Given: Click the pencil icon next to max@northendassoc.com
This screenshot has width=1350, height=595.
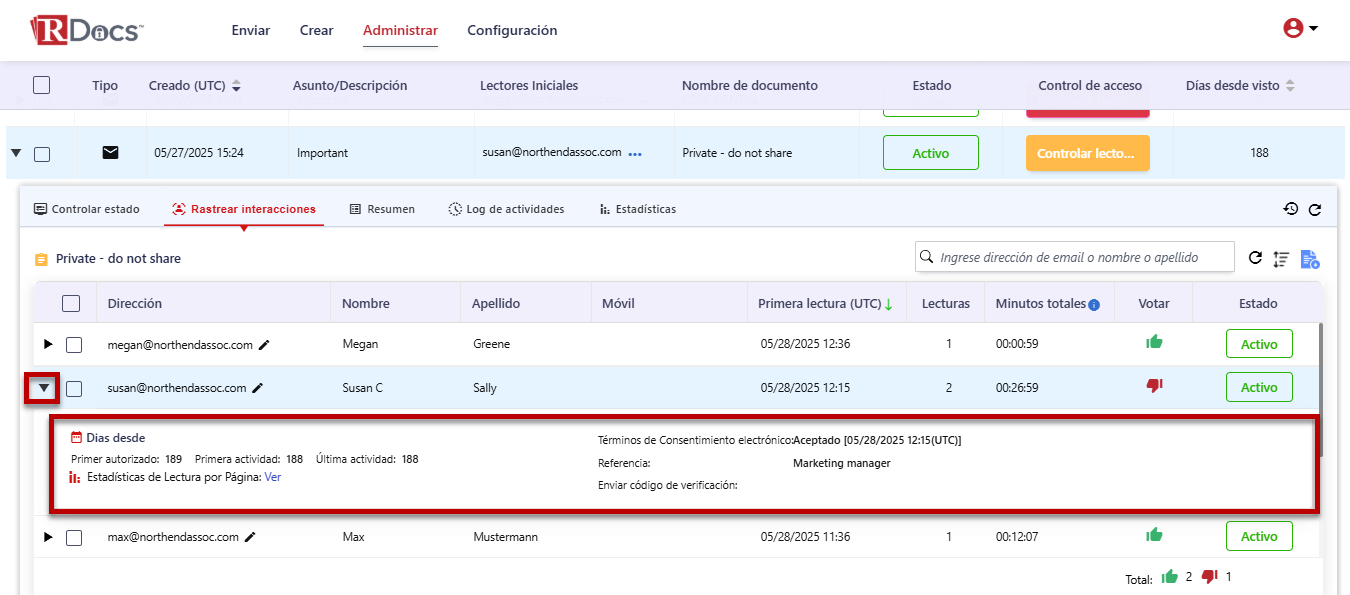Looking at the screenshot, I should pyautogui.click(x=250, y=537).
